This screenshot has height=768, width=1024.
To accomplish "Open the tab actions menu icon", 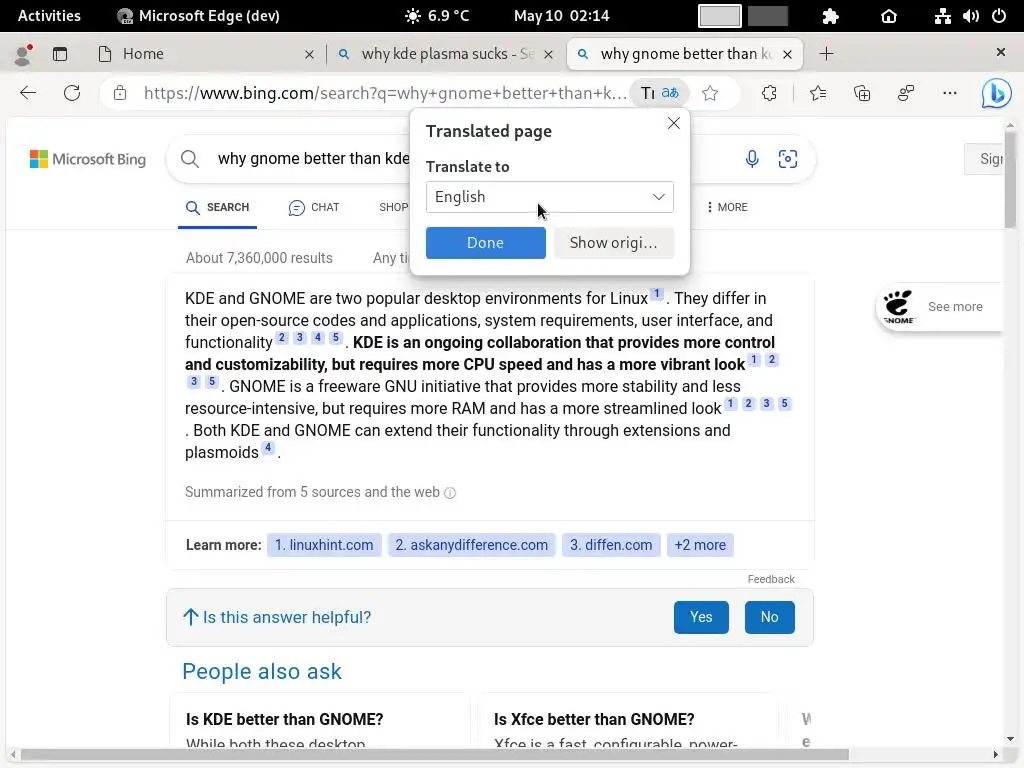I will [60, 54].
